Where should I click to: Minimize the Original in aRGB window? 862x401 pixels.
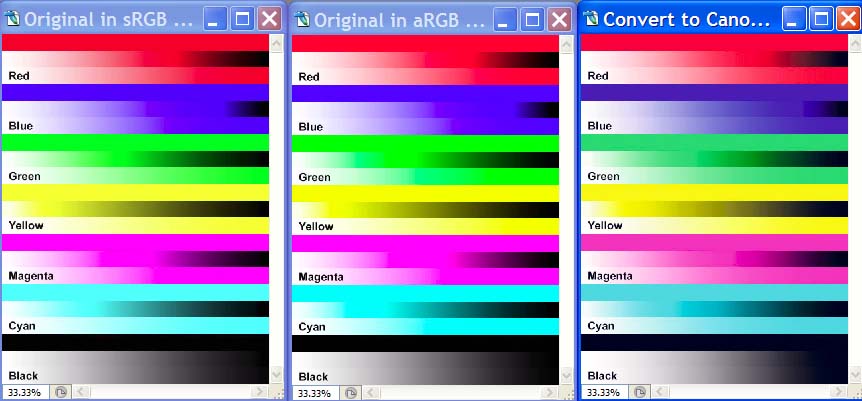(505, 19)
